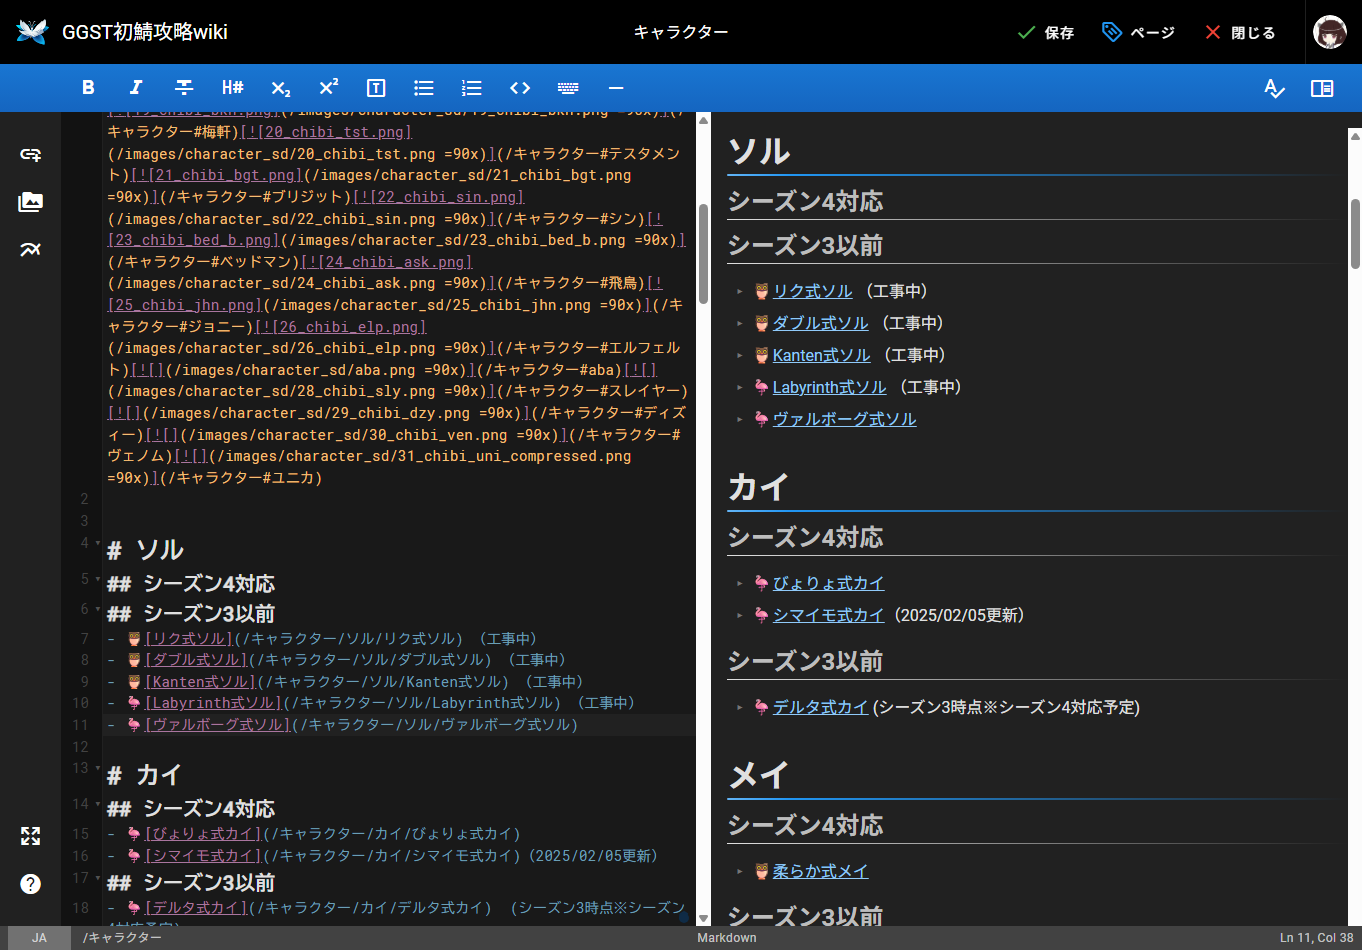Viewport: 1362px width, 950px height.
Task: Open シマイモ式カイ link in preview
Action: click(828, 615)
